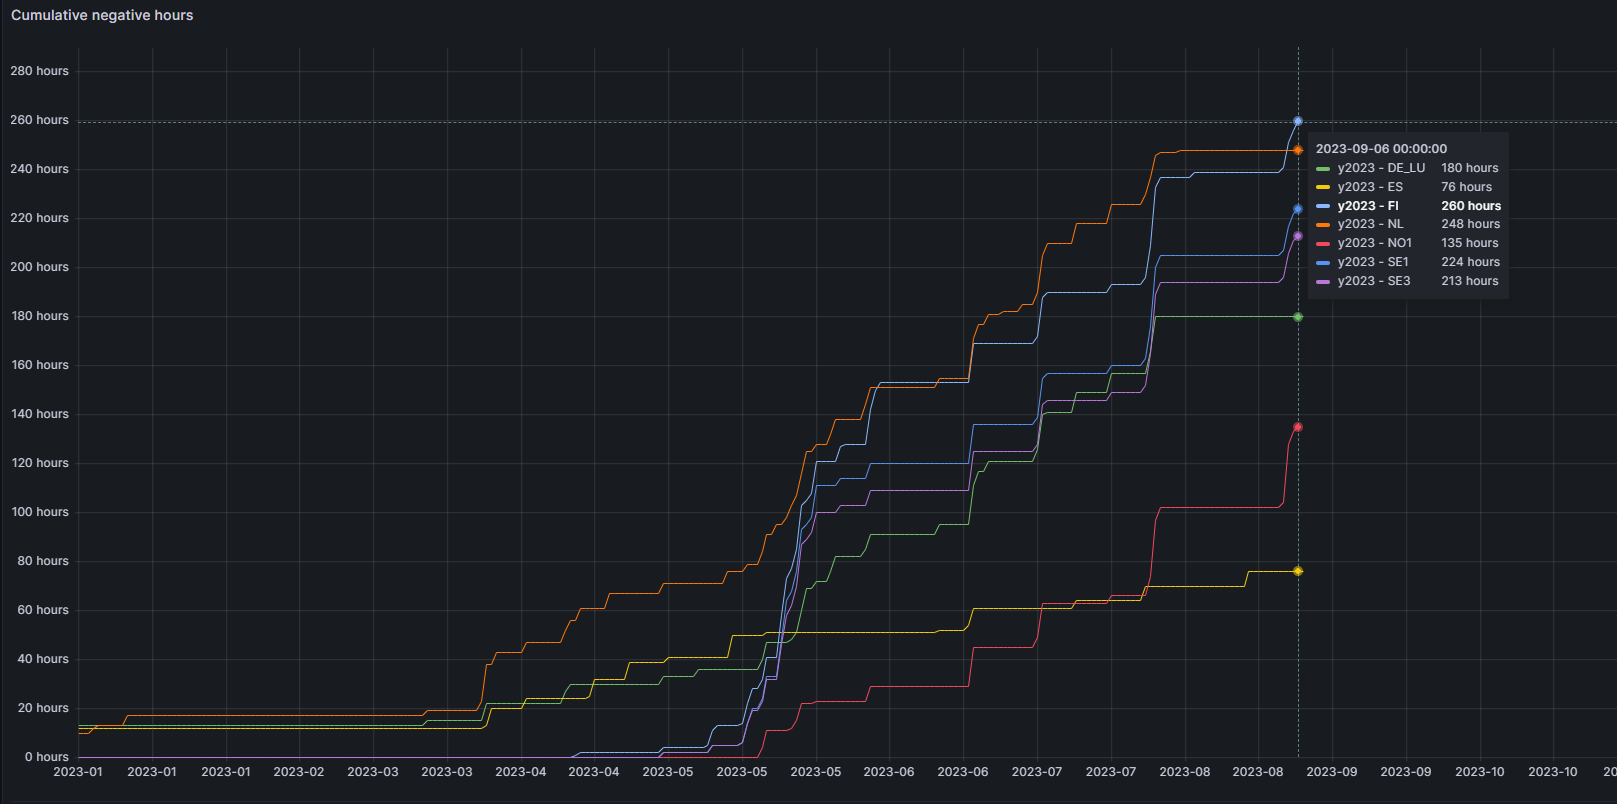This screenshot has height=804, width=1617.
Task: Click the orange NL data point marker
Action: tap(1298, 150)
